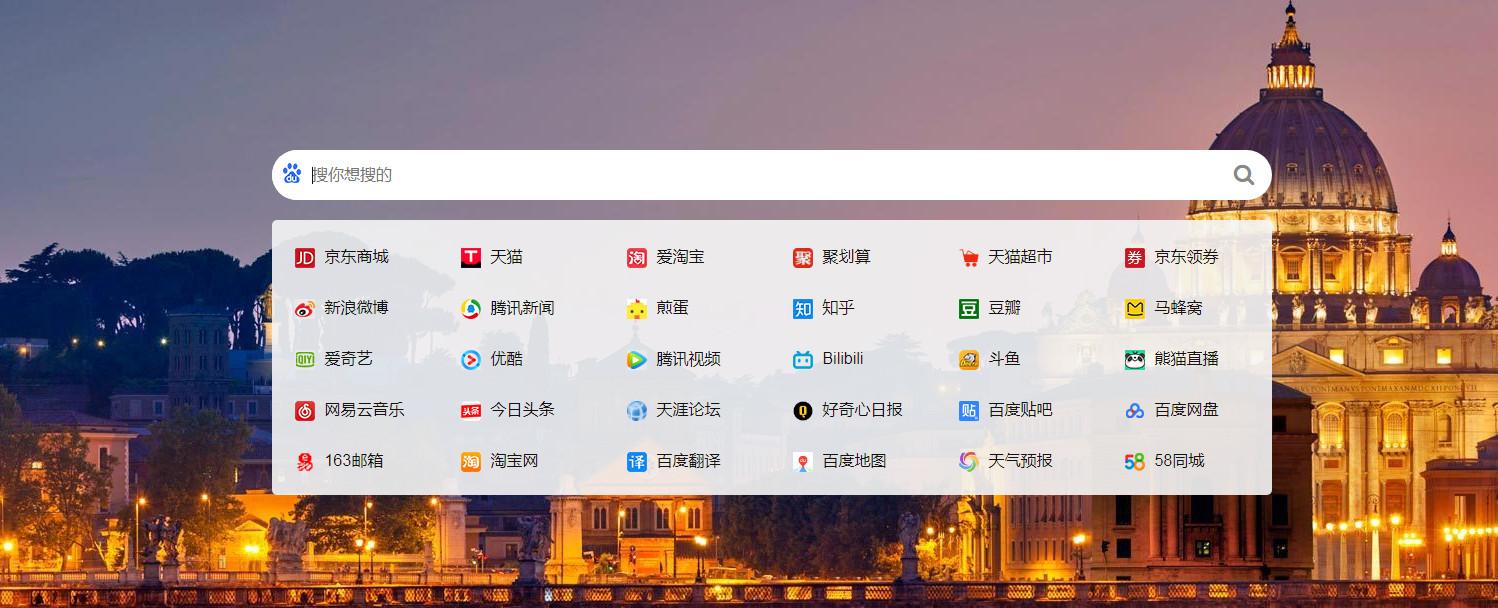Go to 百度网盘 link text
Screen dimensions: 1498x608
pos(1187,410)
